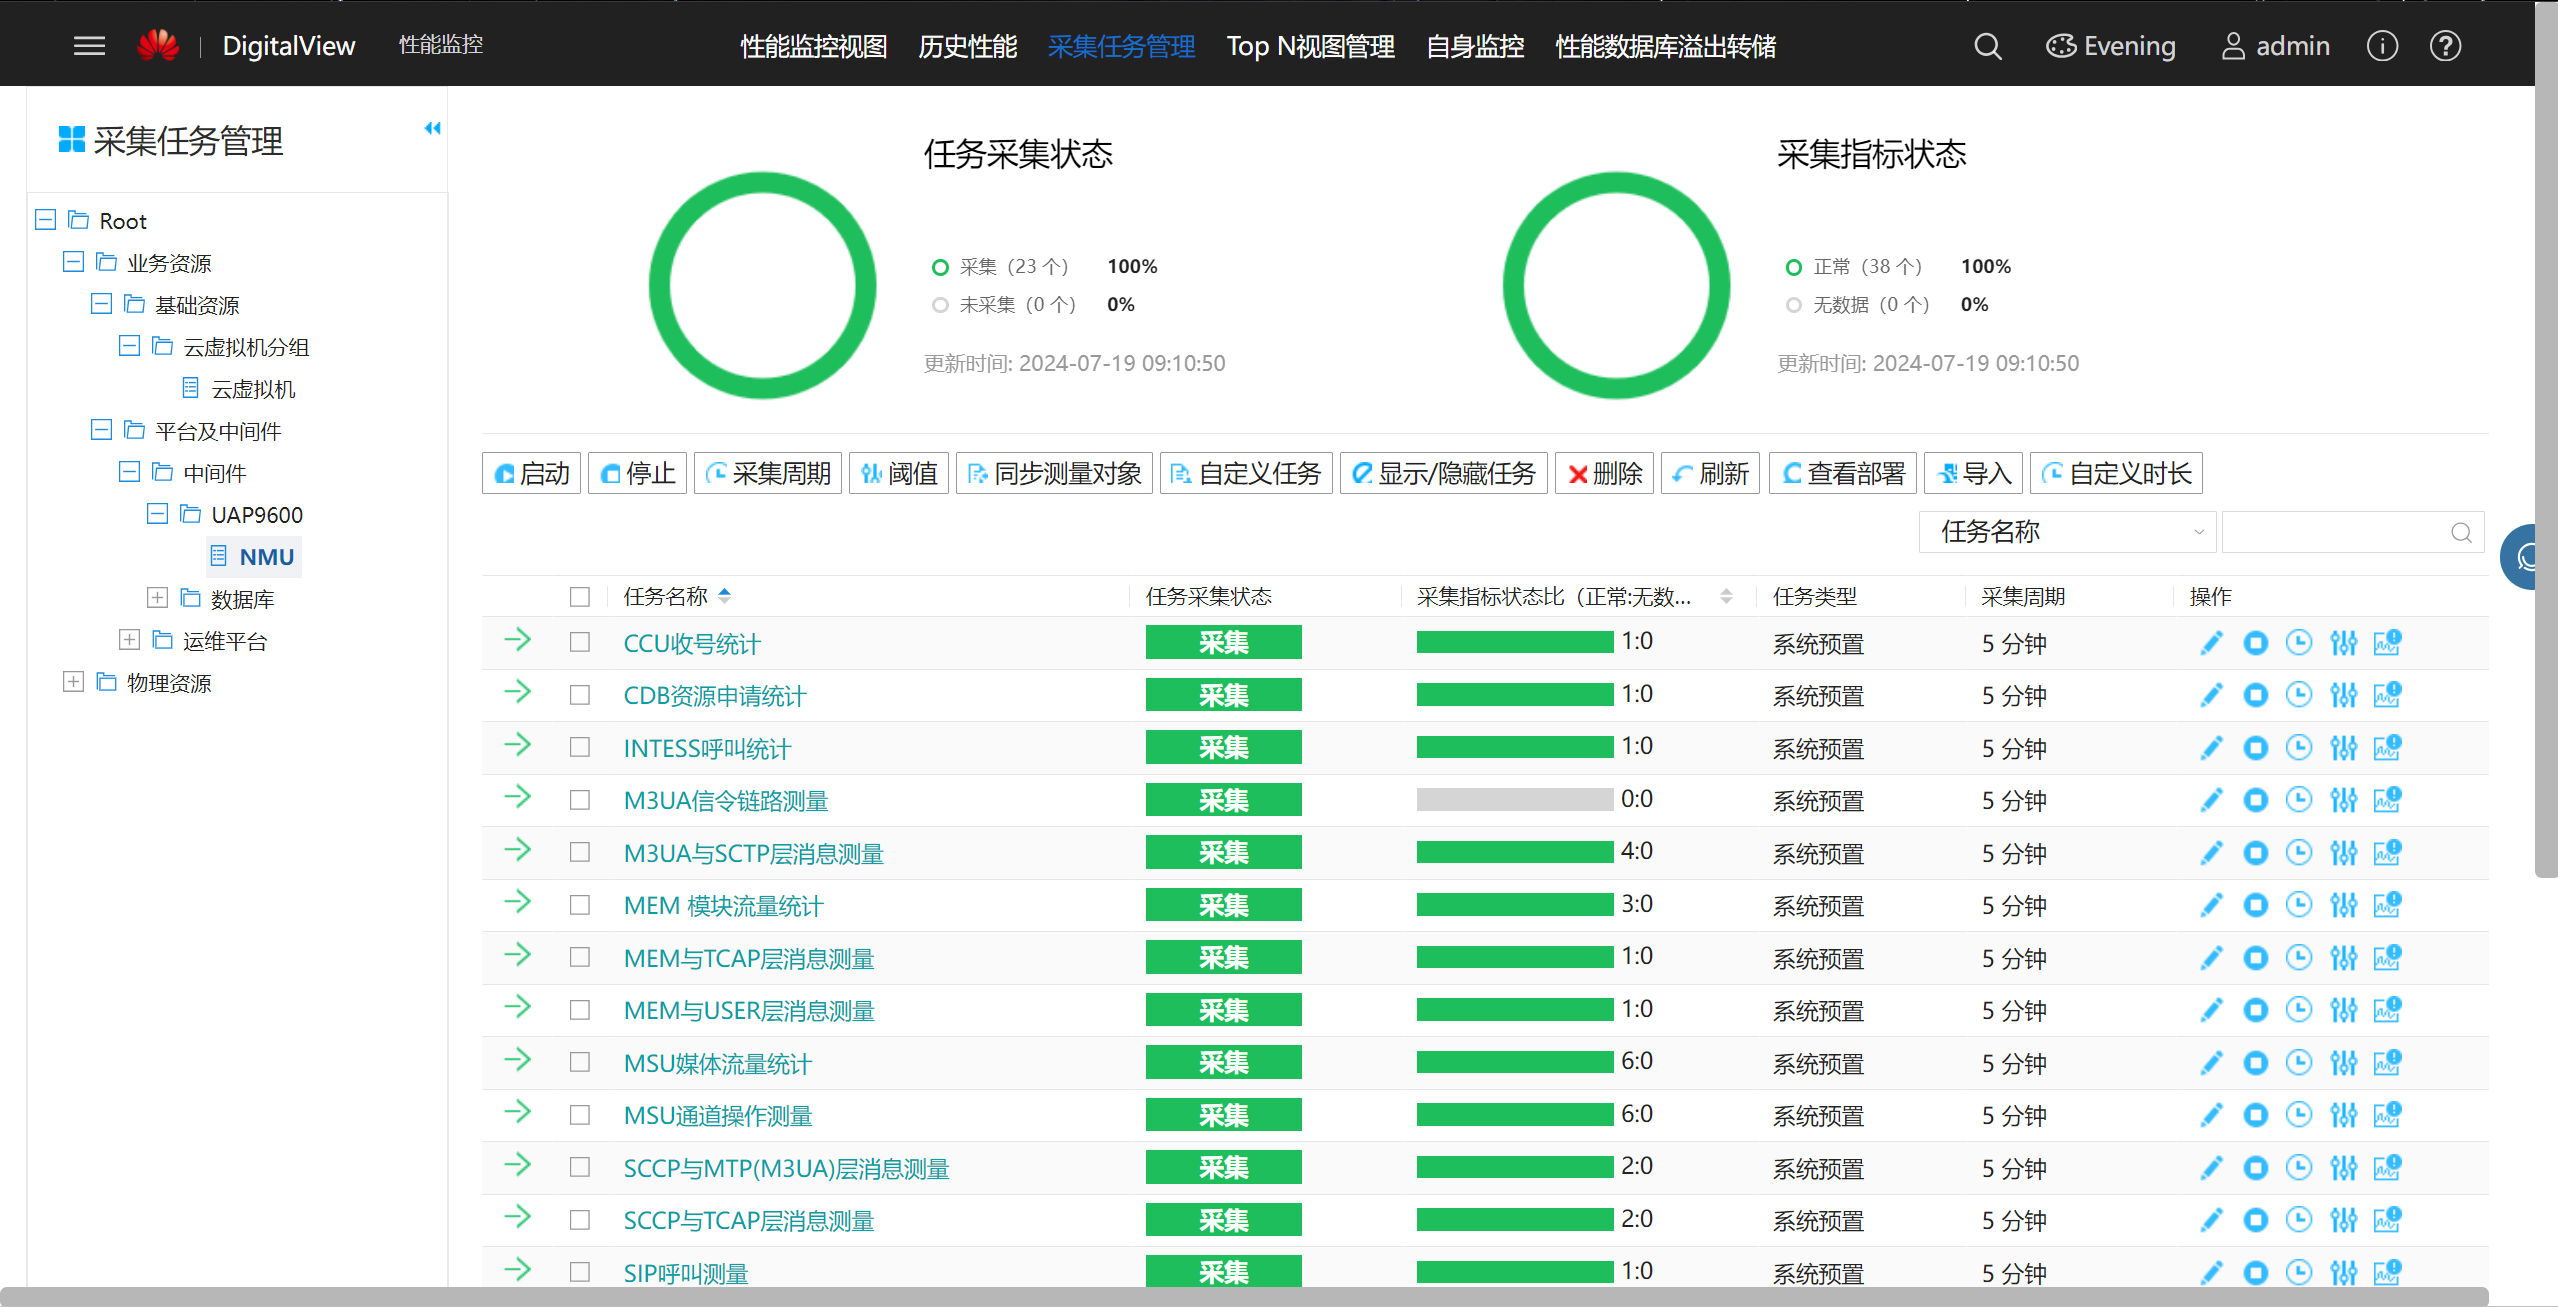2558x1307 pixels.
Task: Click the 删除 button
Action: tap(1605, 473)
